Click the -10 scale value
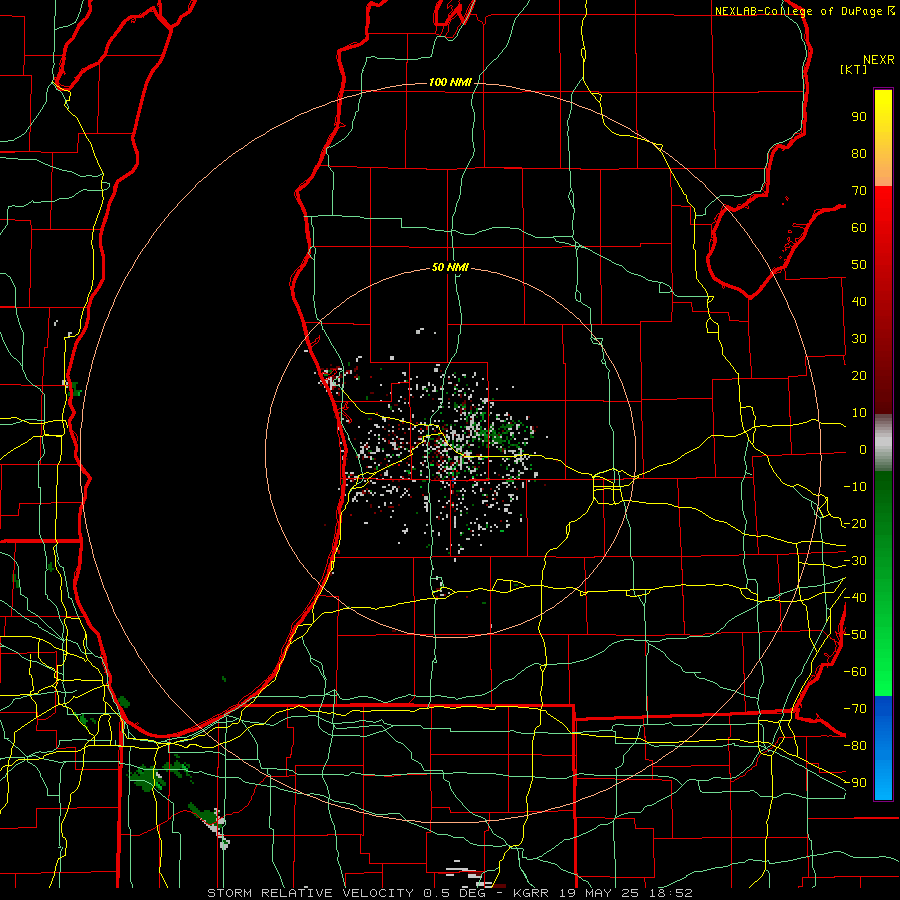 click(855, 487)
